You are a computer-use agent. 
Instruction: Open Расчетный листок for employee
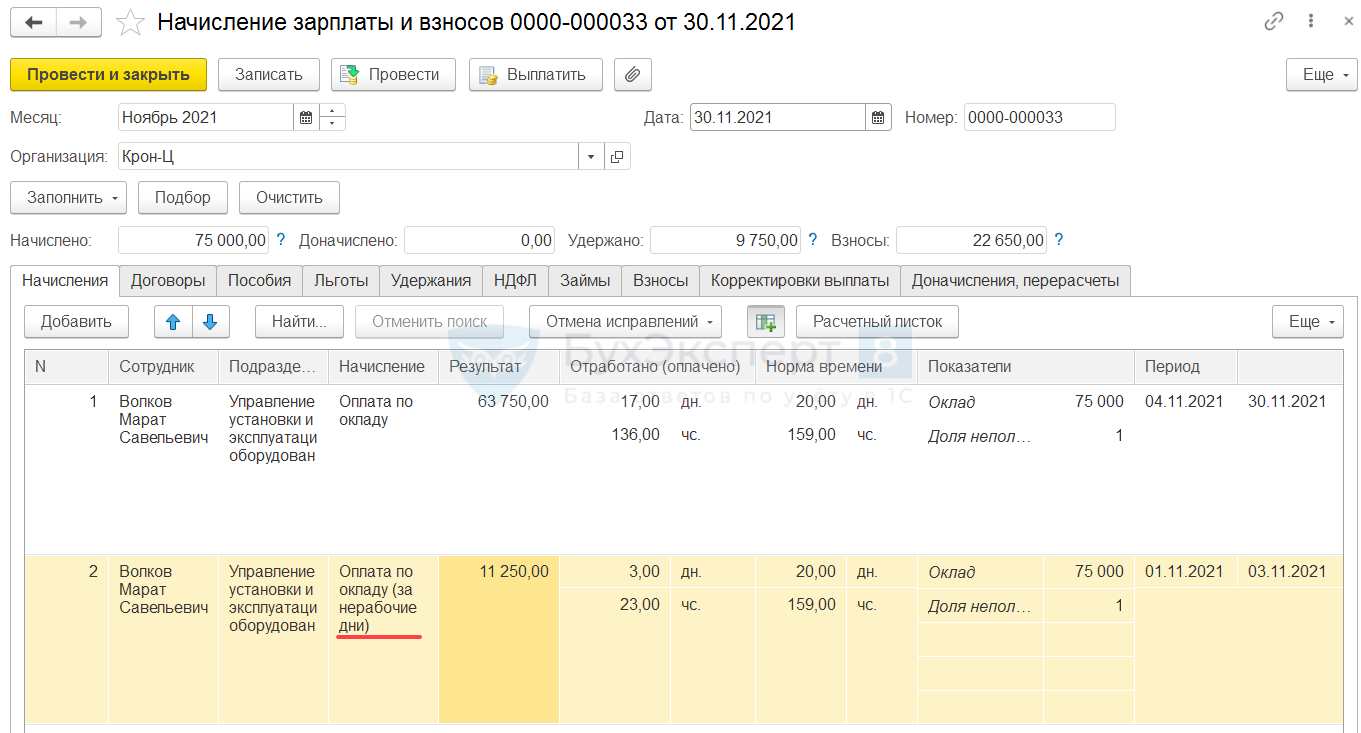pyautogui.click(x=877, y=322)
